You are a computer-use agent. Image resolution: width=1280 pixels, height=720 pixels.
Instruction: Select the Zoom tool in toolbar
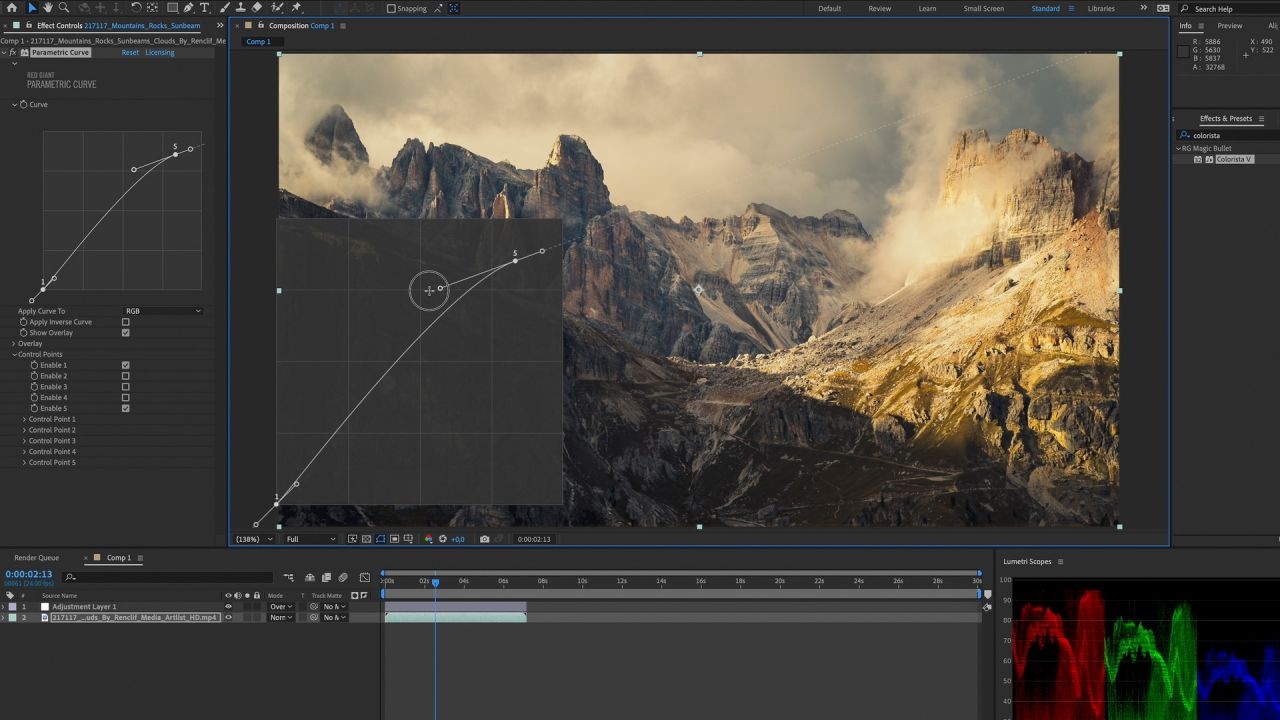click(x=64, y=8)
